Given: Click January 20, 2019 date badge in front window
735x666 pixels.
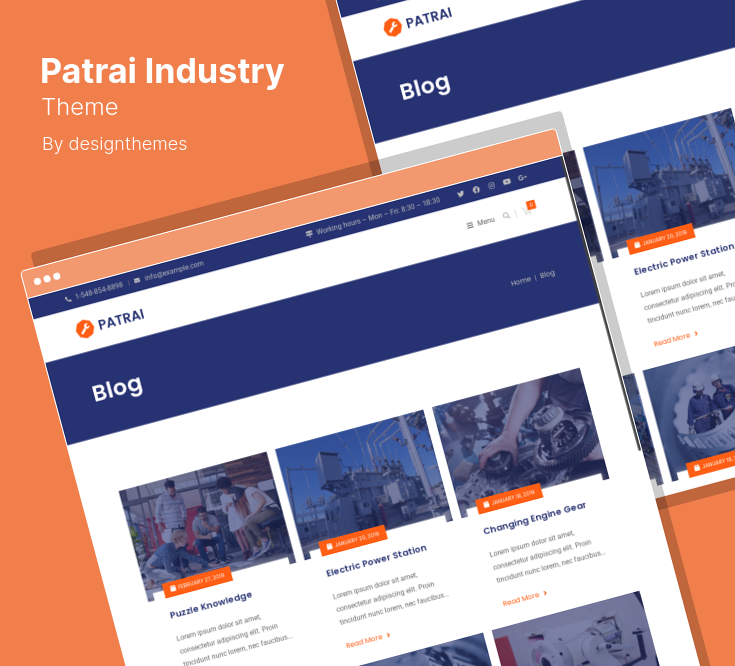Looking at the screenshot, I should tap(353, 540).
